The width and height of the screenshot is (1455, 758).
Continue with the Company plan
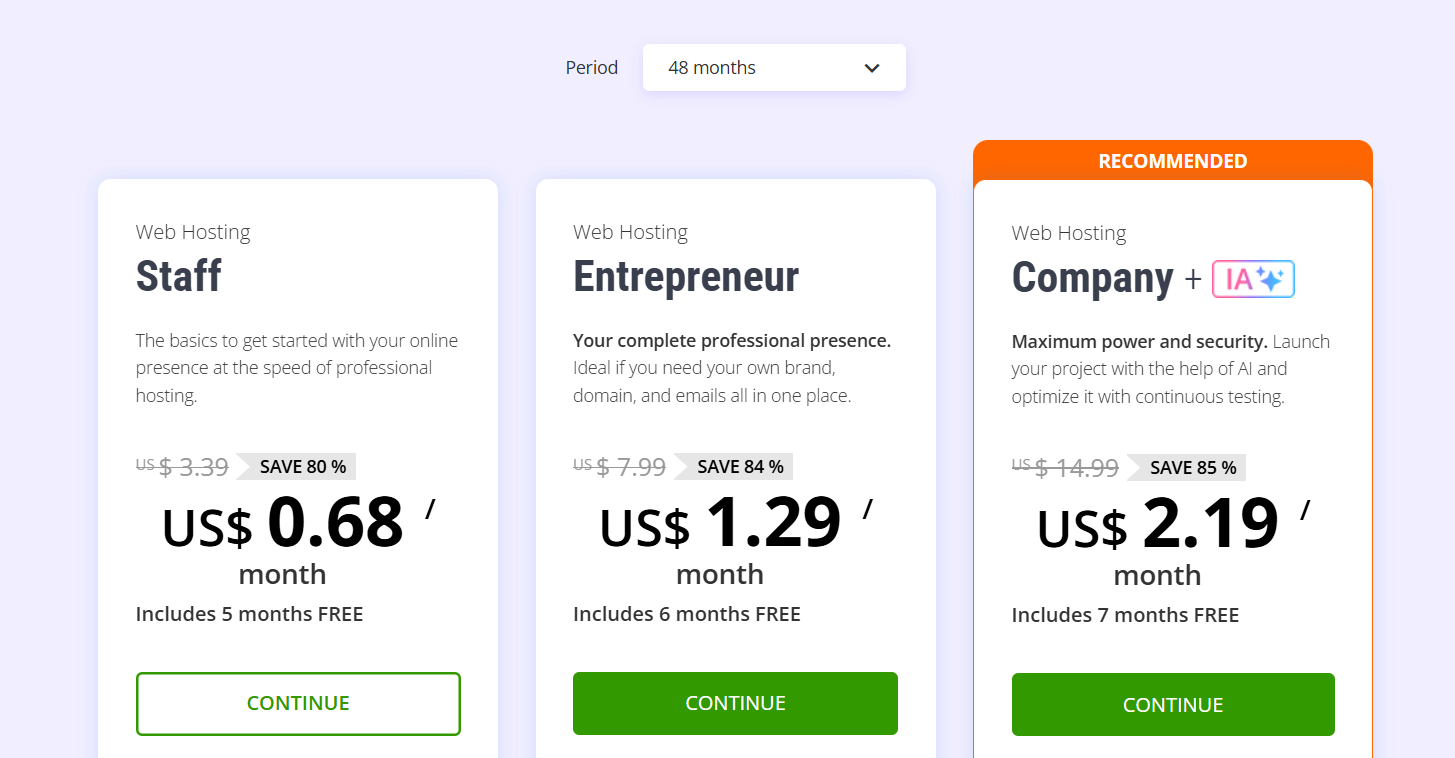(x=1173, y=705)
